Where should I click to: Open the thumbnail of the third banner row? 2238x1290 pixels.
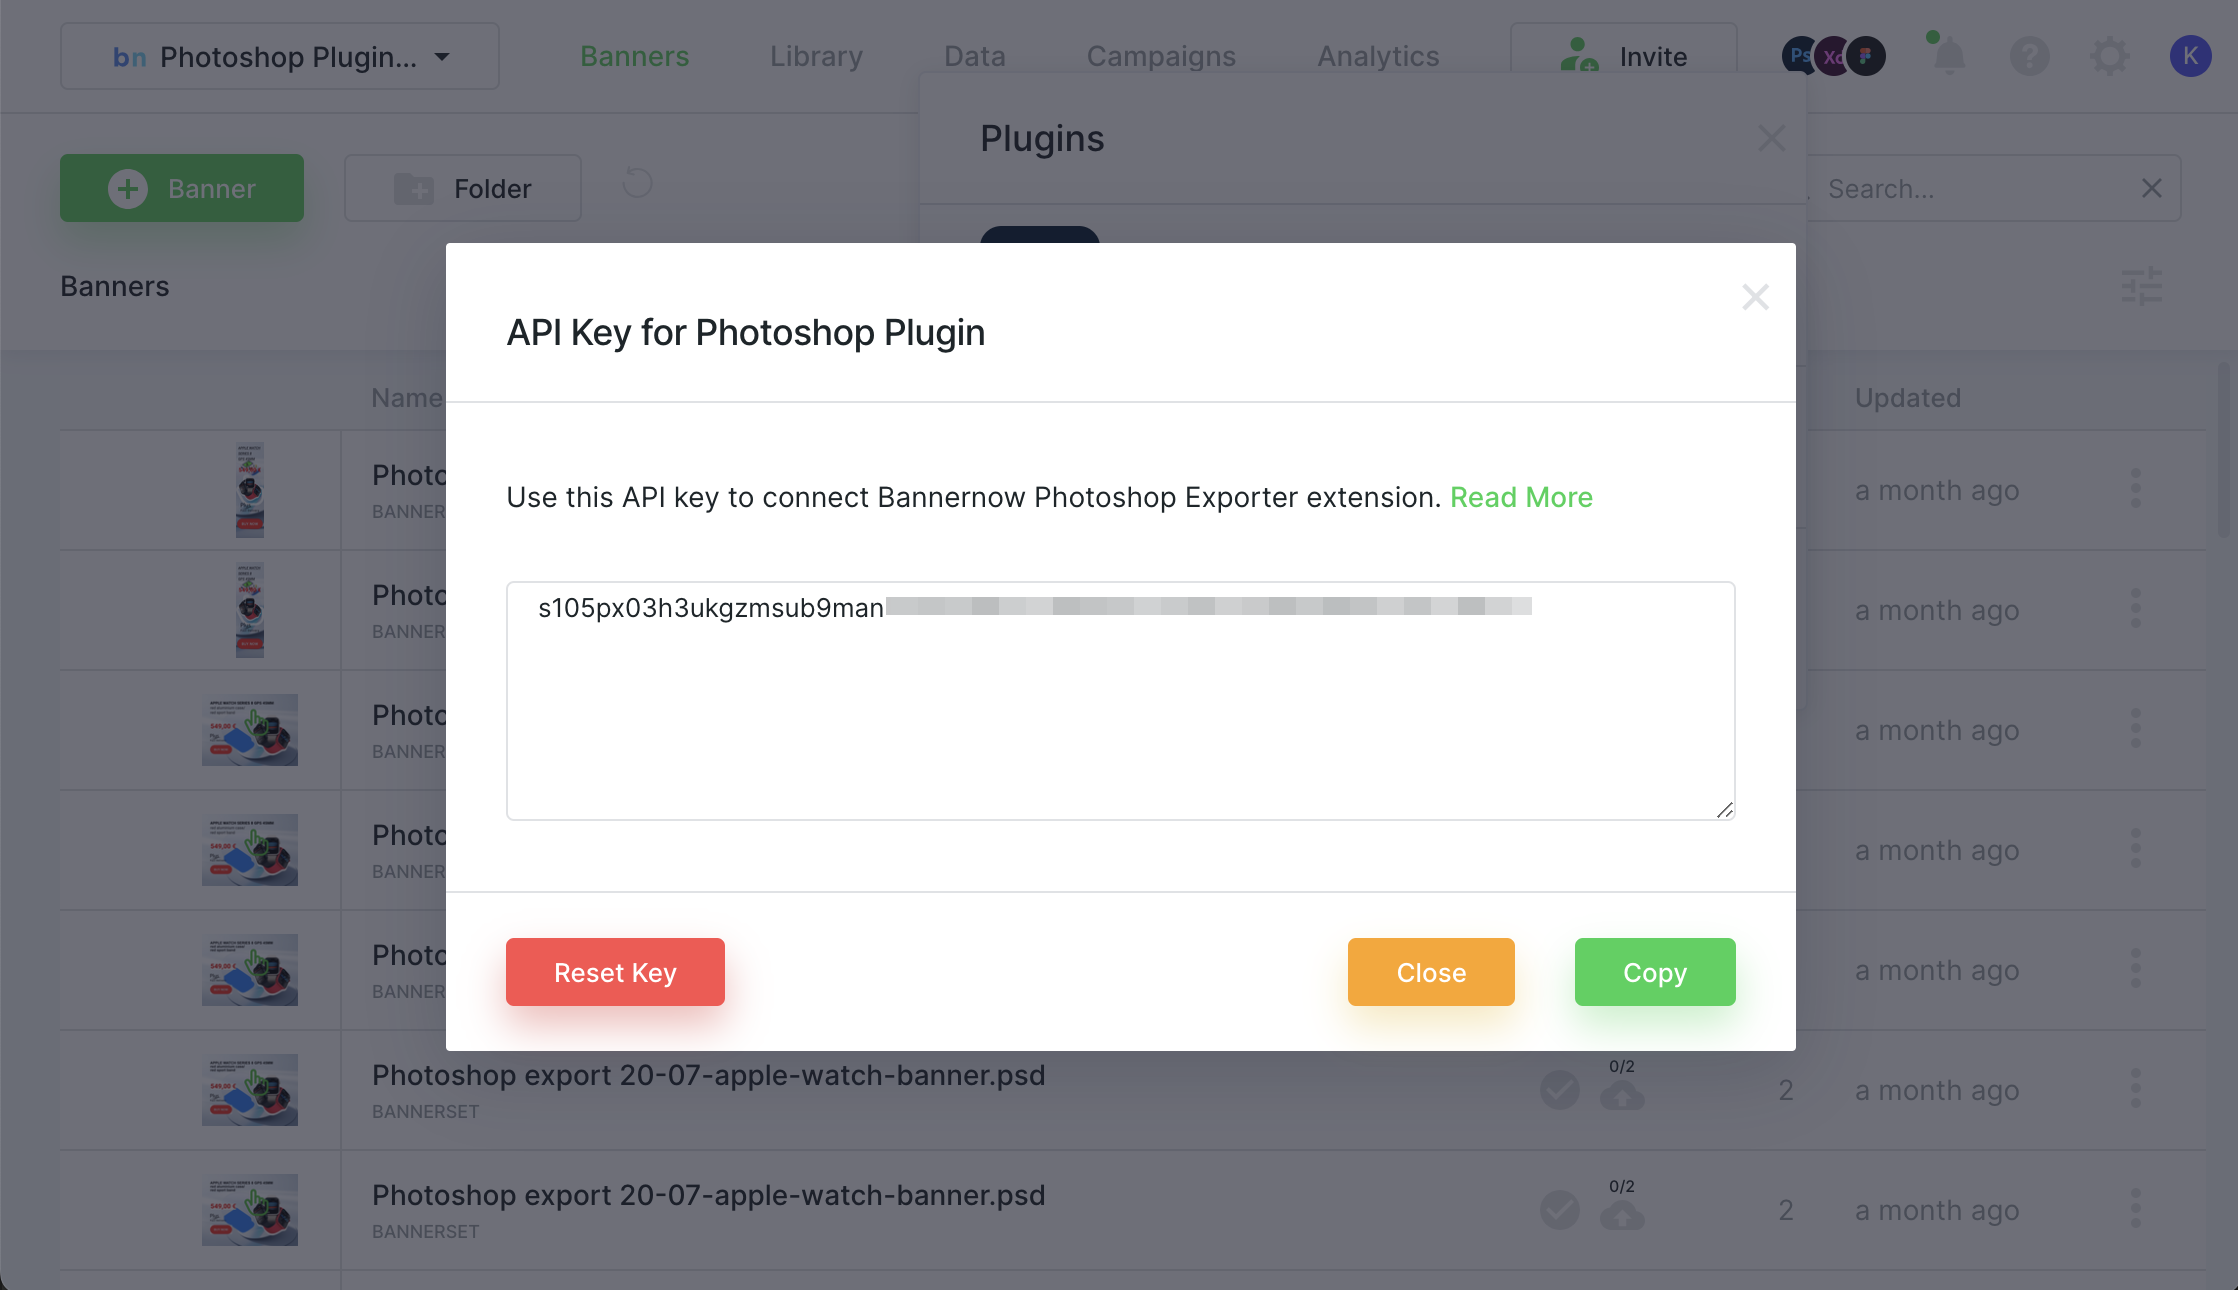(x=250, y=730)
